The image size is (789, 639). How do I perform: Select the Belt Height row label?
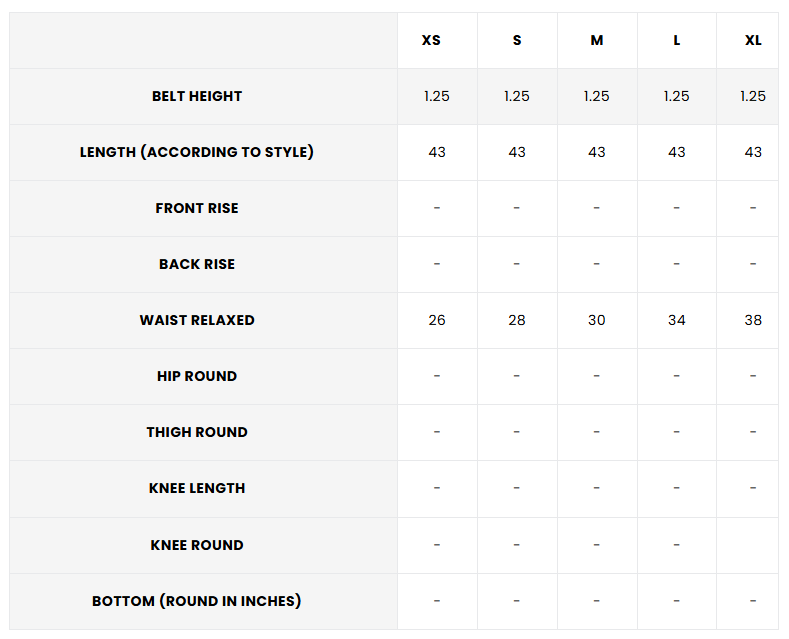[x=197, y=96]
